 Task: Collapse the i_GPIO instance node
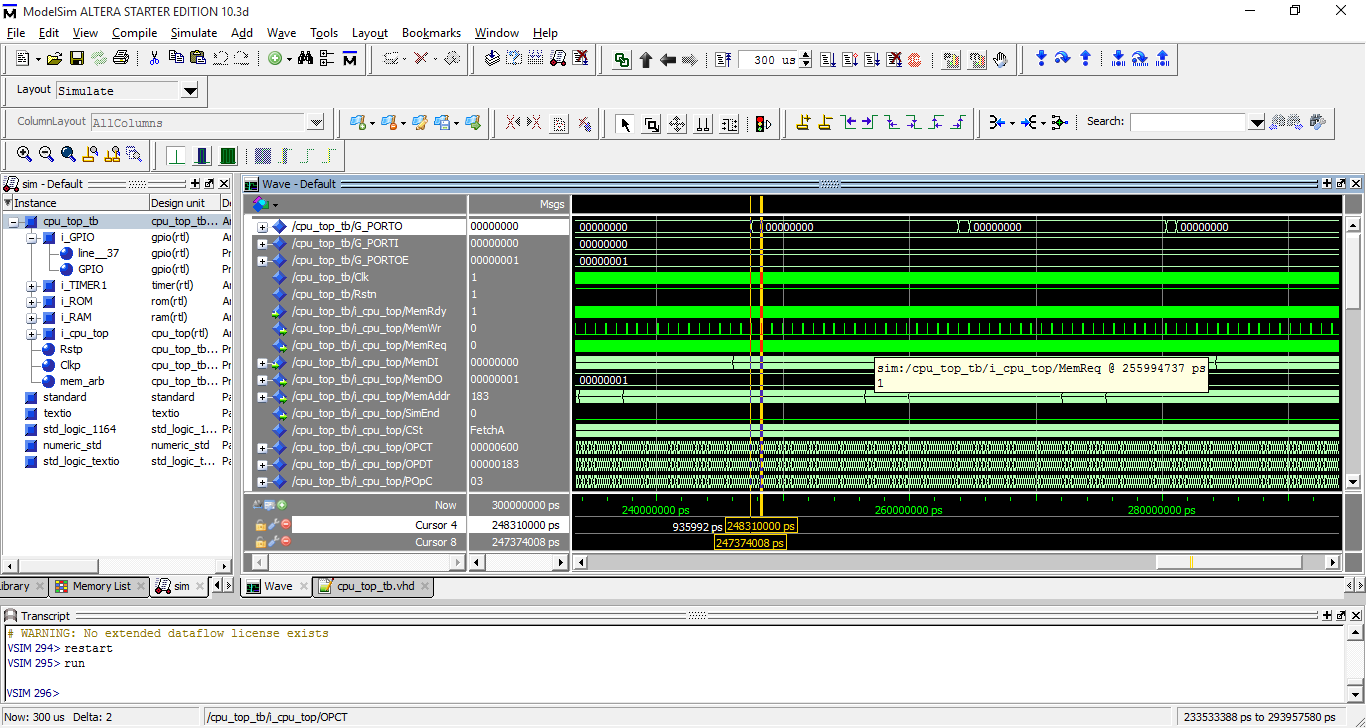pyautogui.click(x=32, y=238)
